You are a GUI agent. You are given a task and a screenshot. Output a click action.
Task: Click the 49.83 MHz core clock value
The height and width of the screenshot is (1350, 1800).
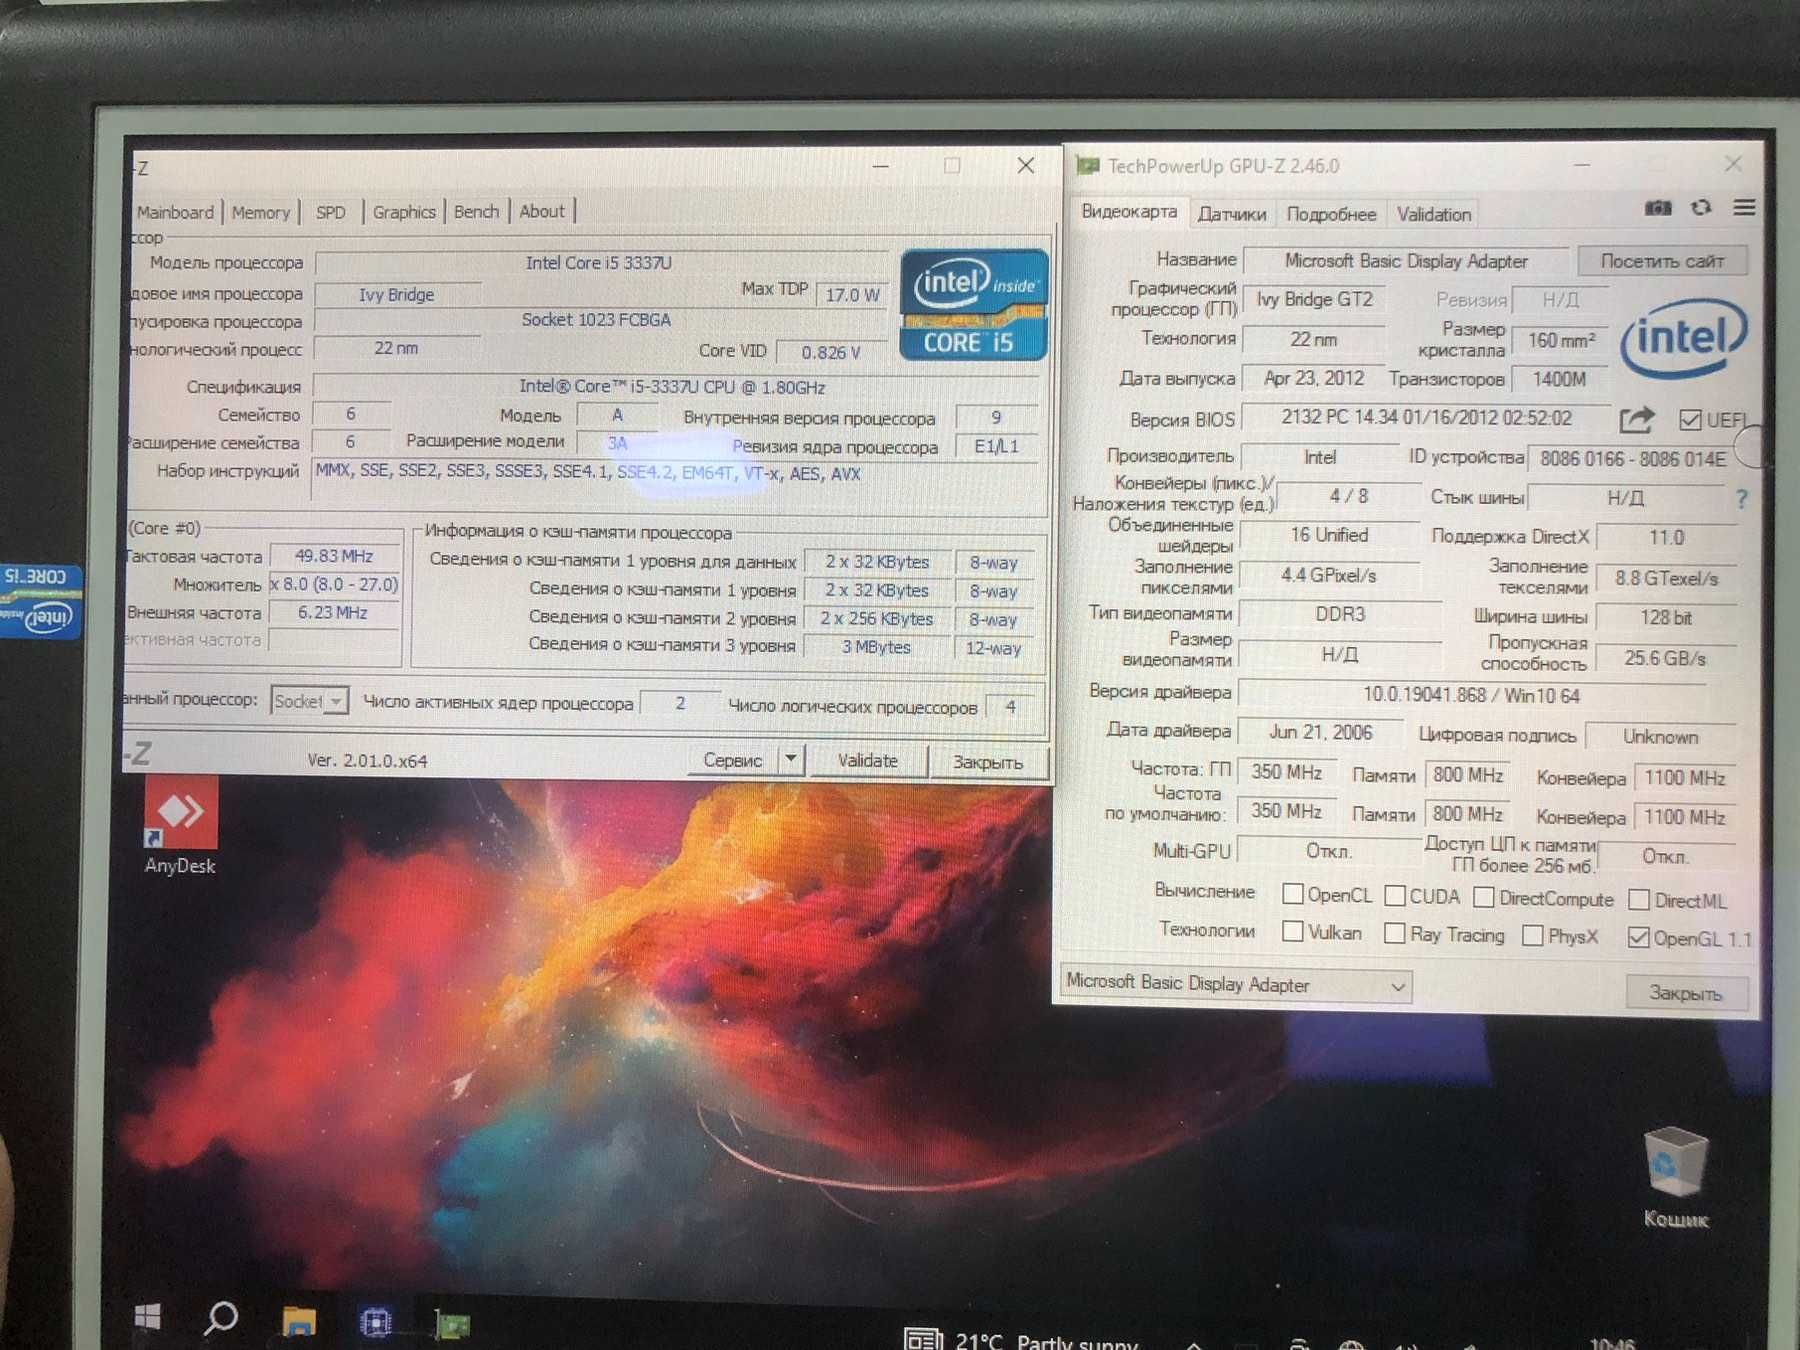click(334, 556)
